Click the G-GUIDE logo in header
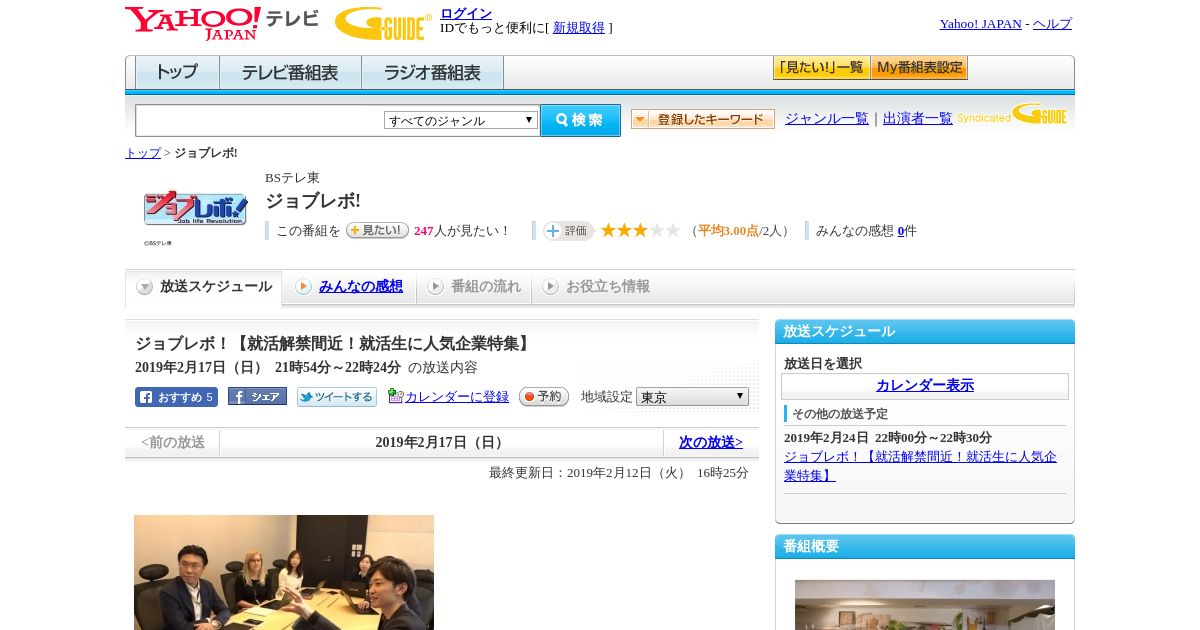The width and height of the screenshot is (1200, 630). tap(383, 24)
